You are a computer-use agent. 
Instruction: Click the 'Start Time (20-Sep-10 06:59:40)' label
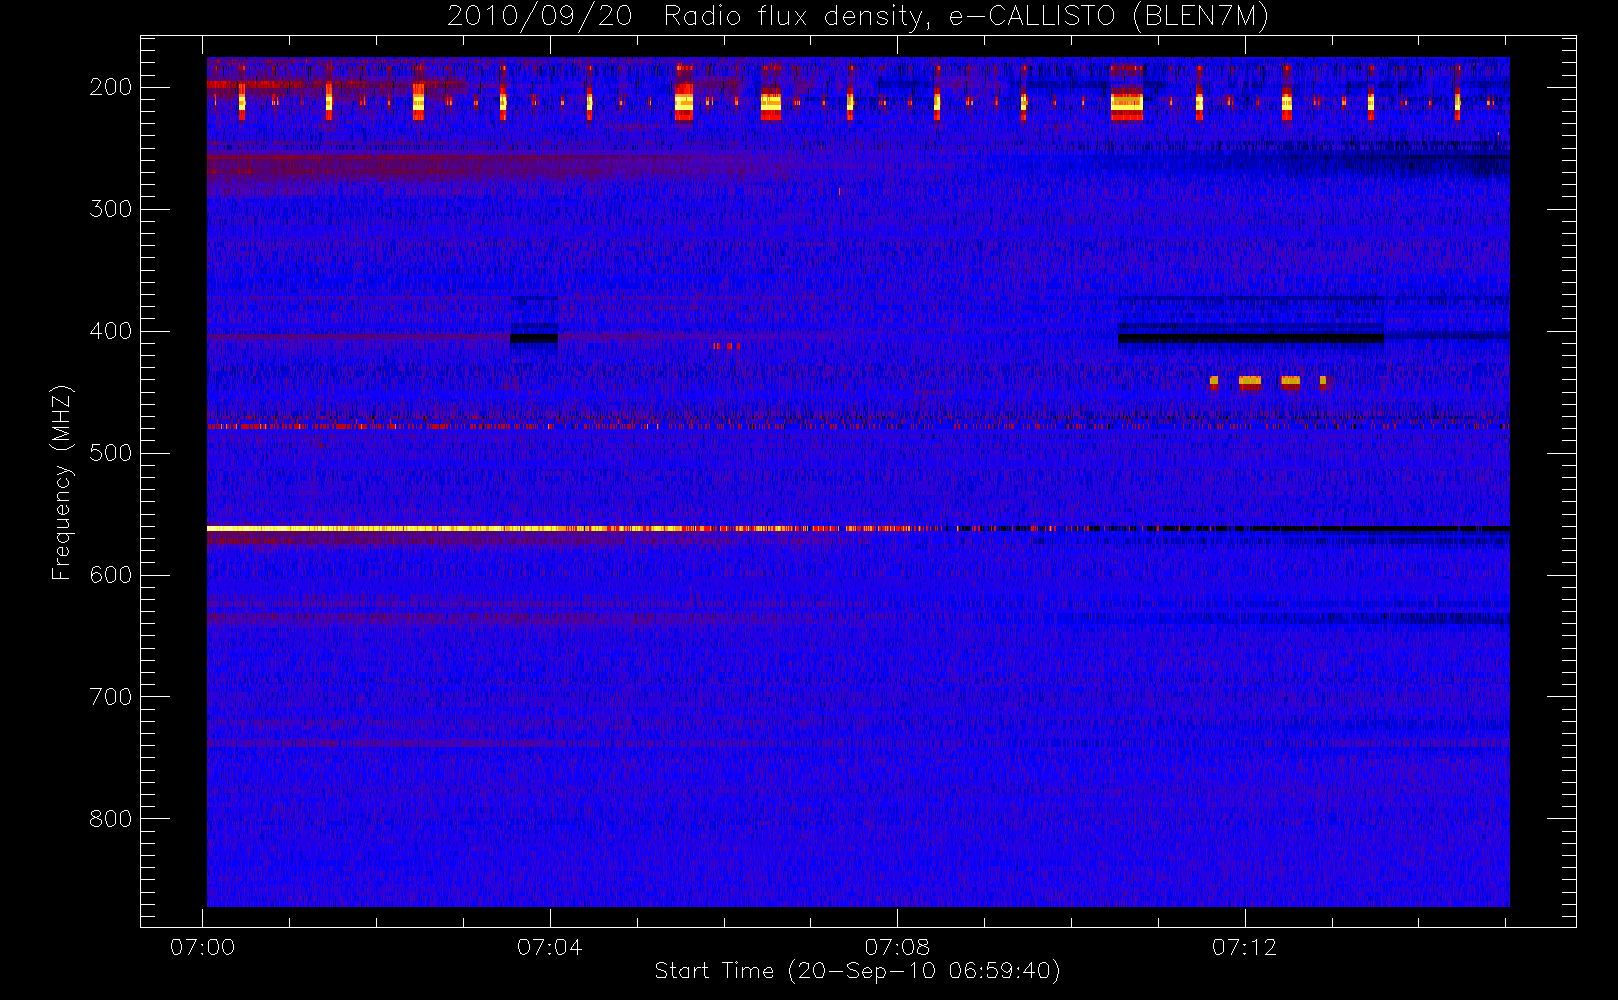857,971
